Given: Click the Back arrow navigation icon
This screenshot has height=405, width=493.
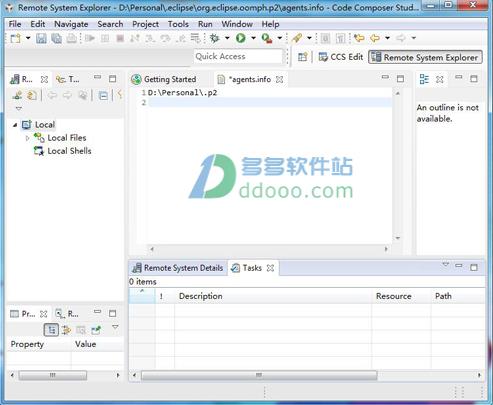Looking at the screenshot, I should click(x=375, y=38).
